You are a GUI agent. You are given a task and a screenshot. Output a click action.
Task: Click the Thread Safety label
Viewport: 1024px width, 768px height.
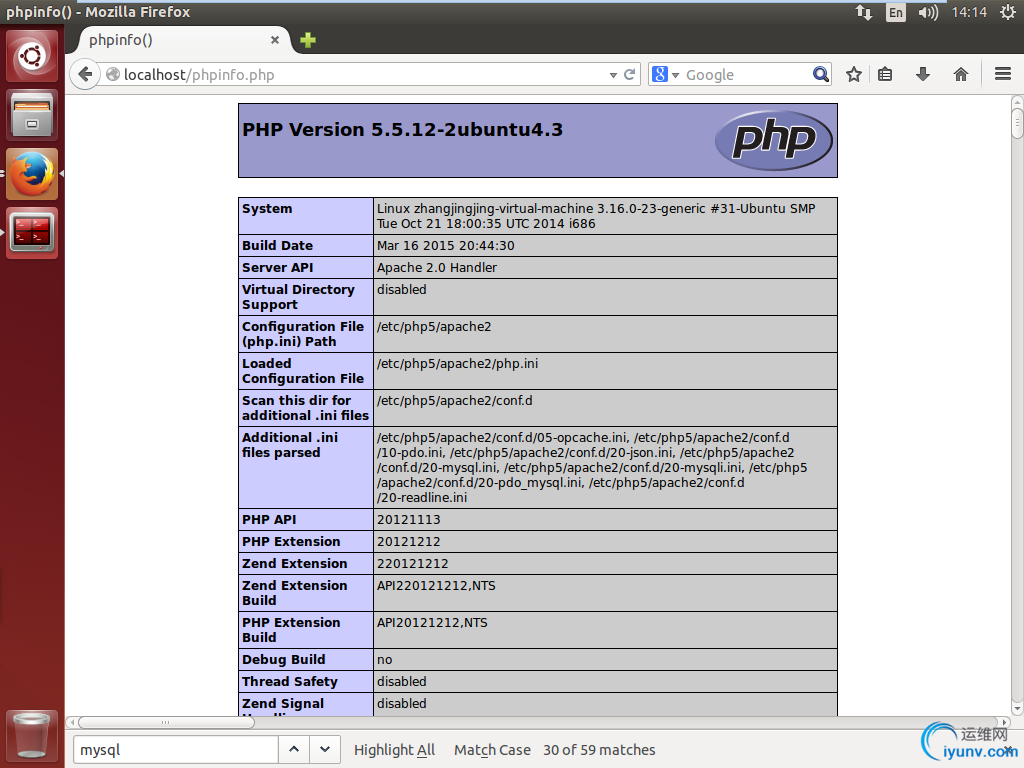[289, 682]
